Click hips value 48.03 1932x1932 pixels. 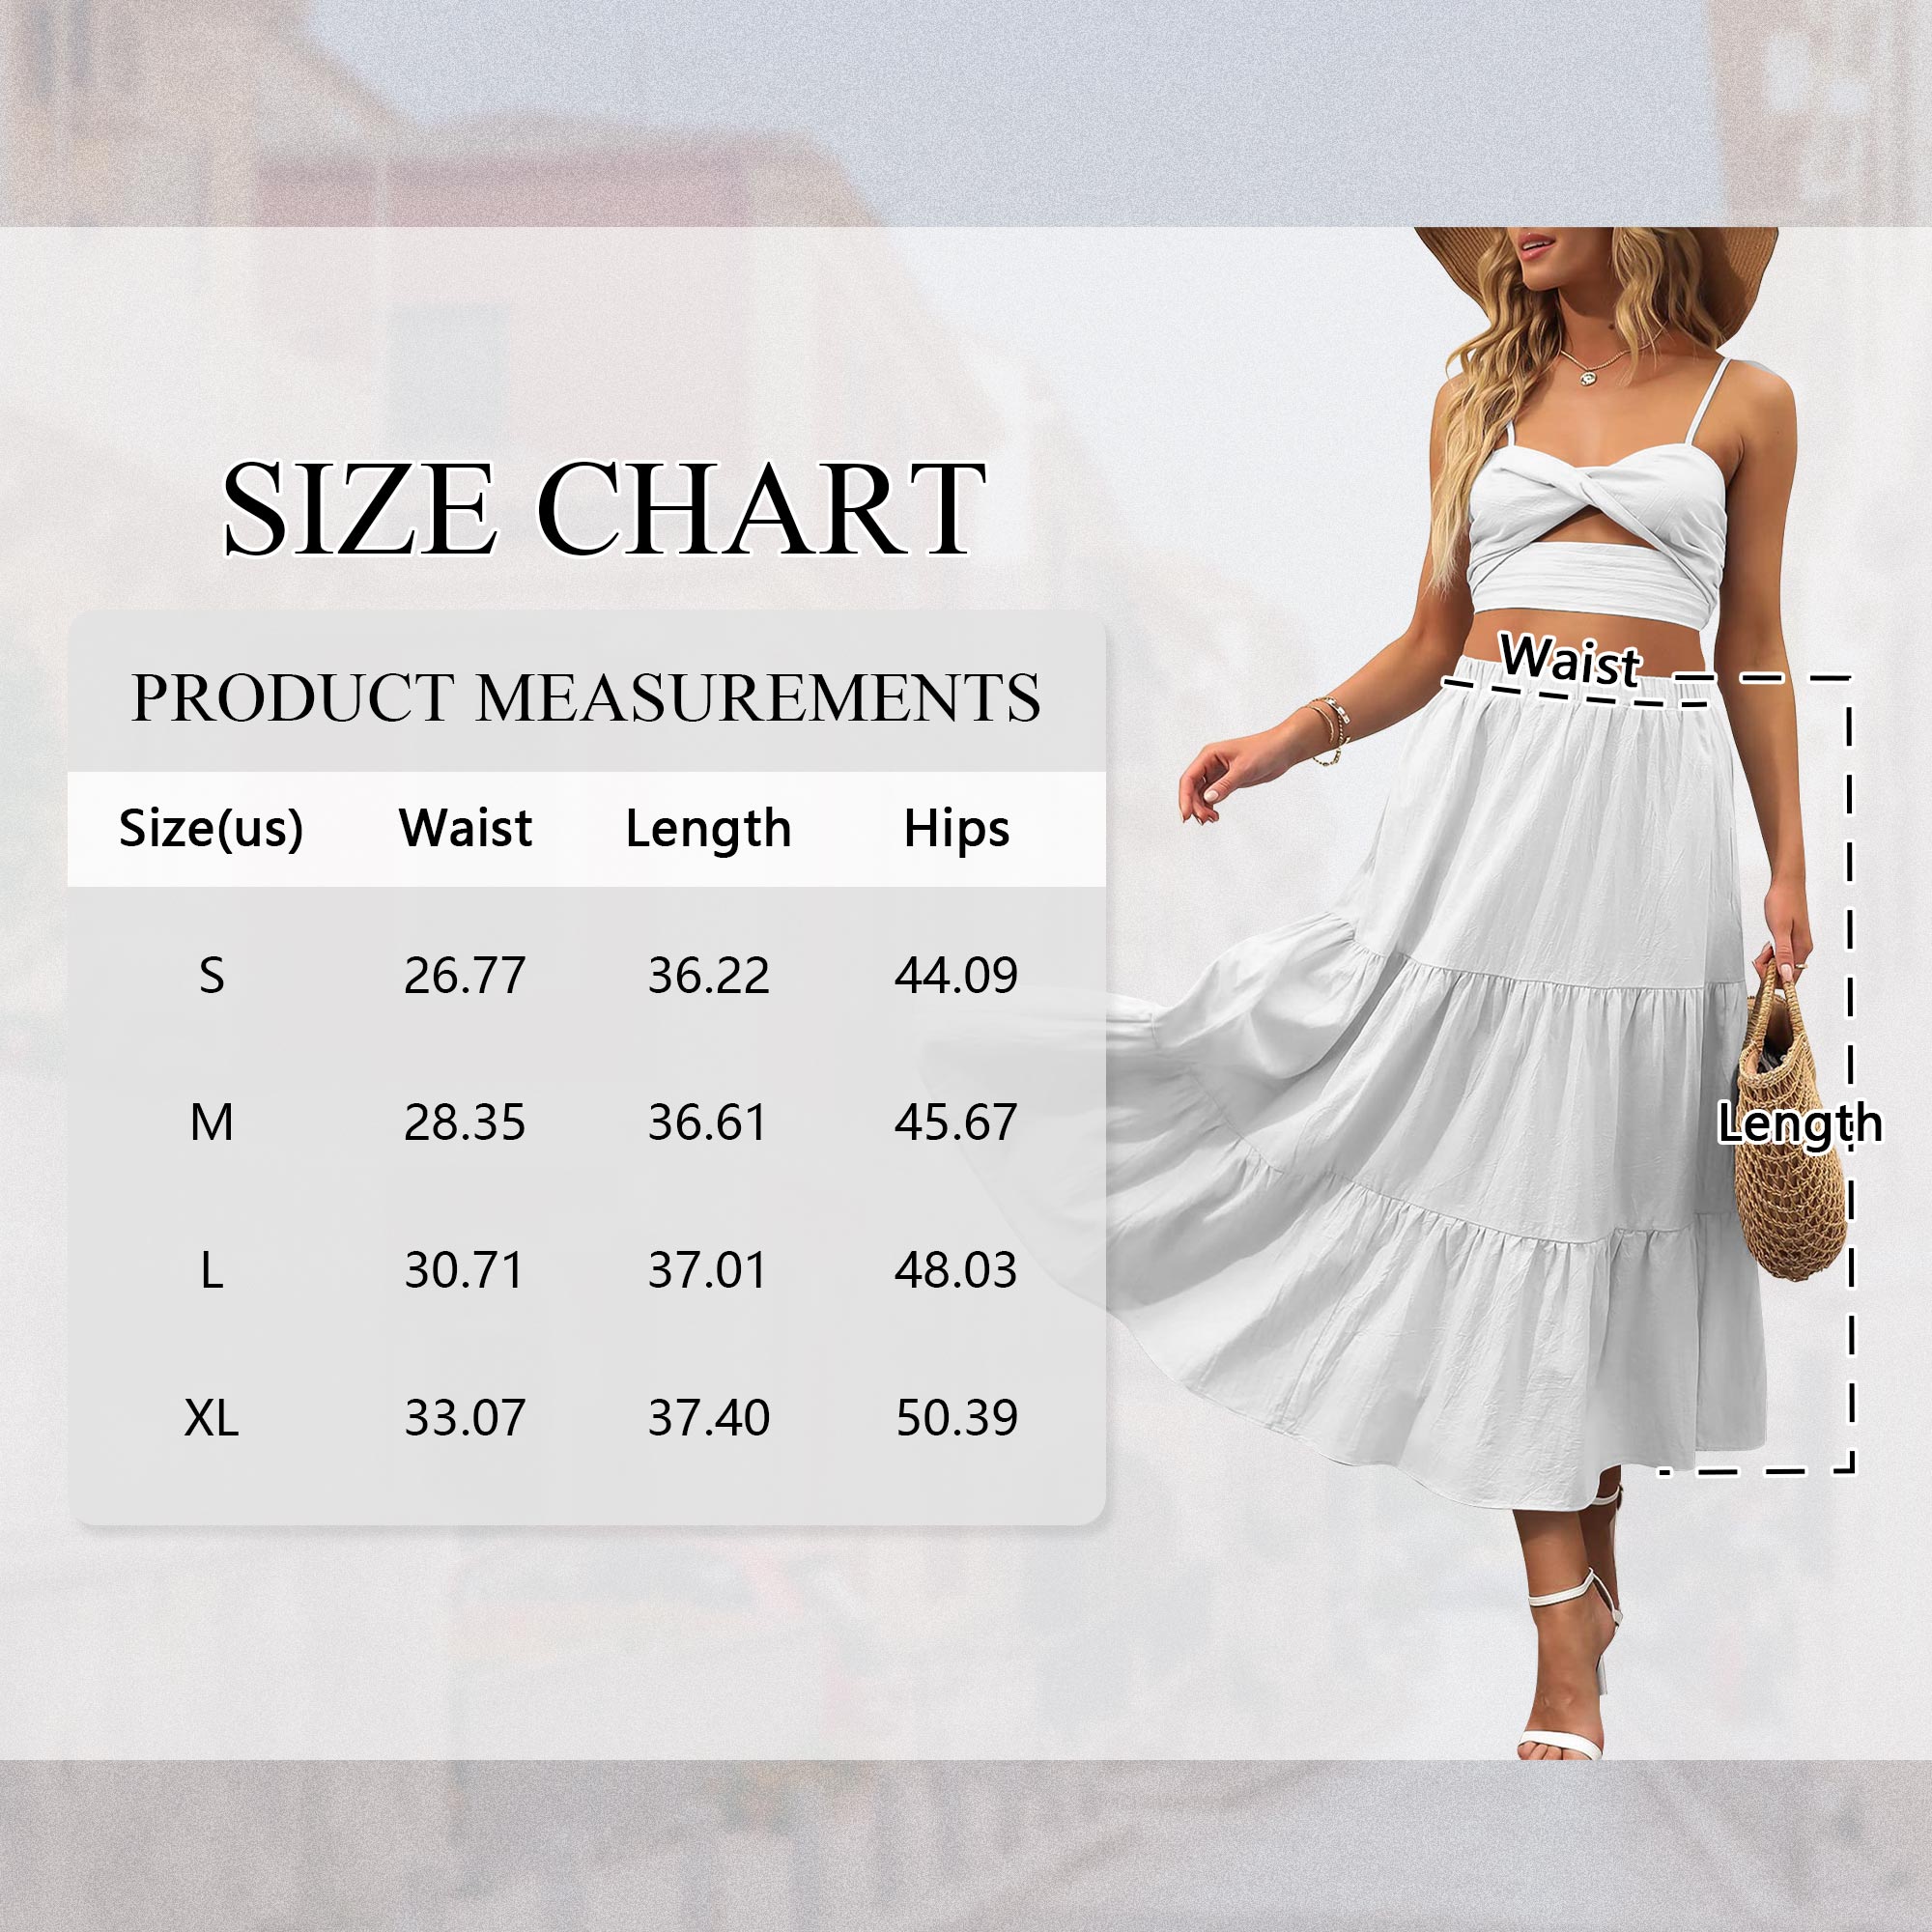(x=956, y=1270)
